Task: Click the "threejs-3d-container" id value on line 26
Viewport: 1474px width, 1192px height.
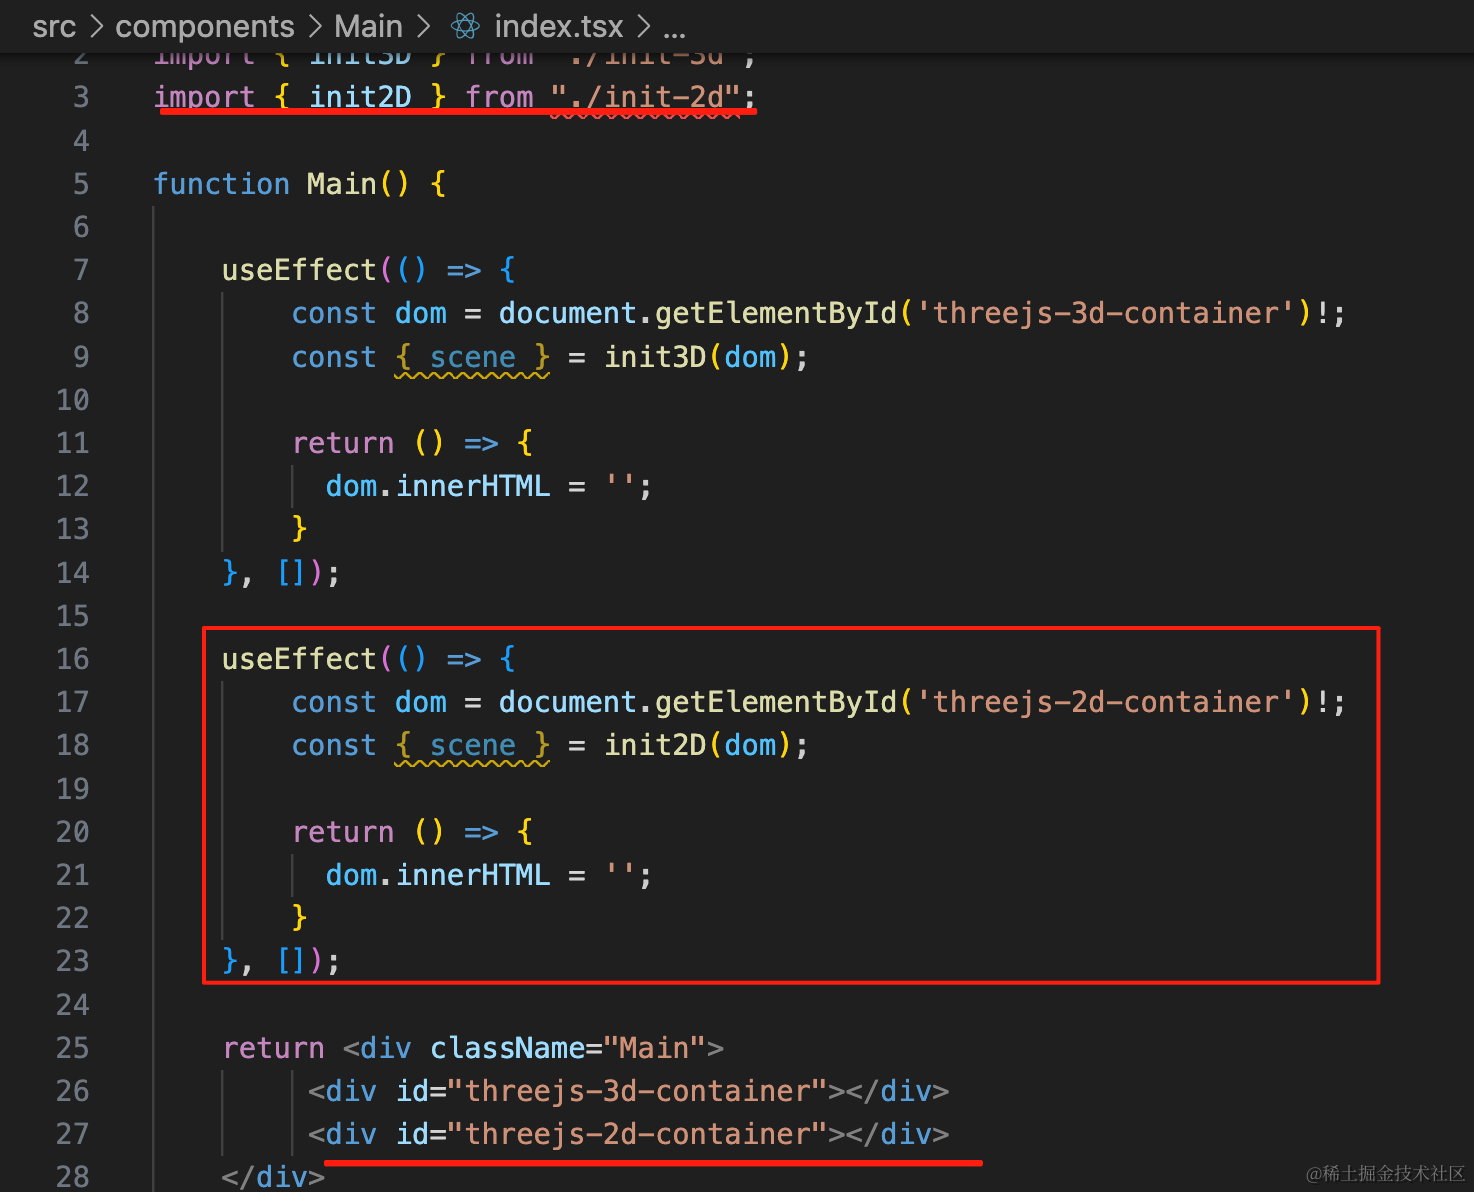Action: point(637,1091)
